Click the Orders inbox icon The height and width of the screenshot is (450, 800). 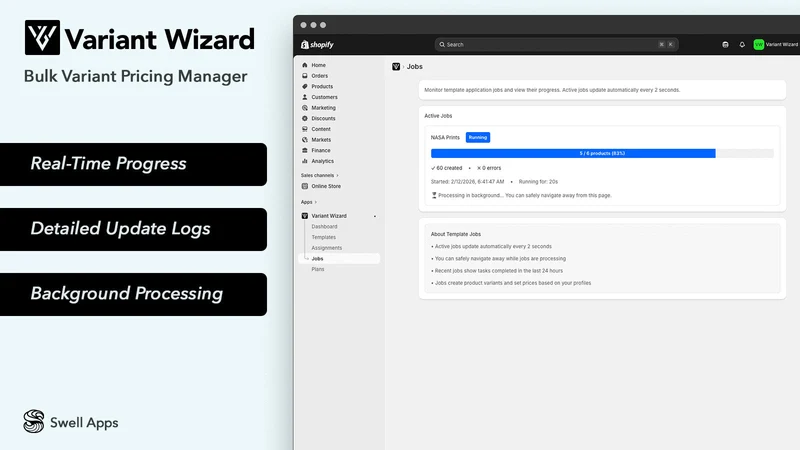coord(305,76)
